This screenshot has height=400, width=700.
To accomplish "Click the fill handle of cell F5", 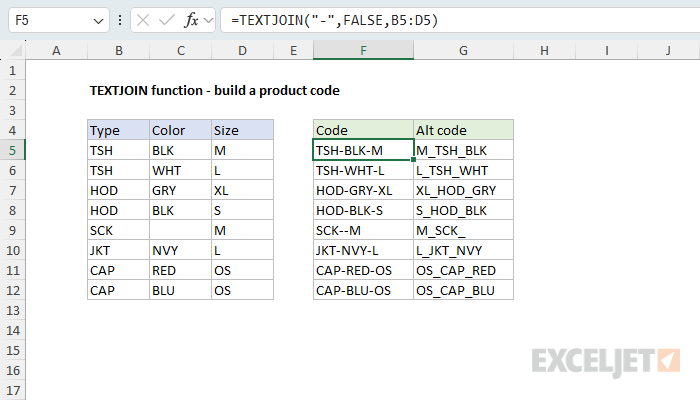I will (413, 159).
